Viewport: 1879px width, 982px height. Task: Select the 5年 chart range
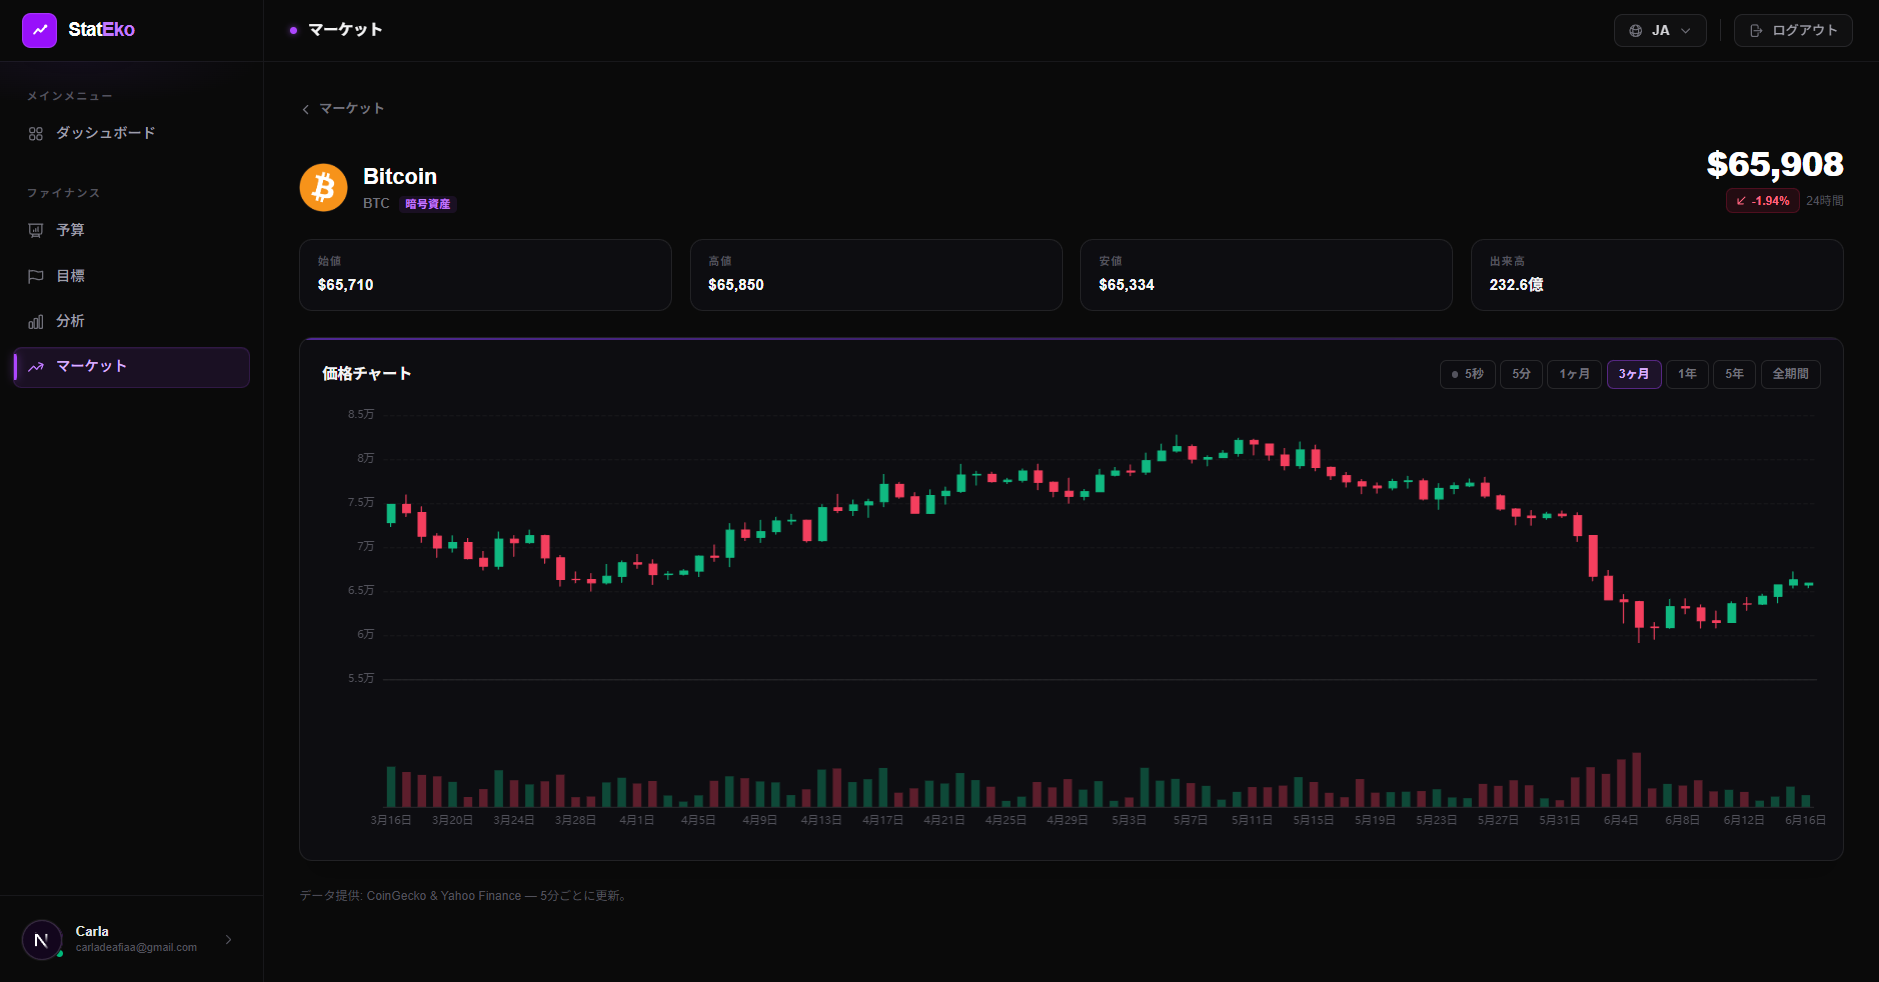point(1734,374)
